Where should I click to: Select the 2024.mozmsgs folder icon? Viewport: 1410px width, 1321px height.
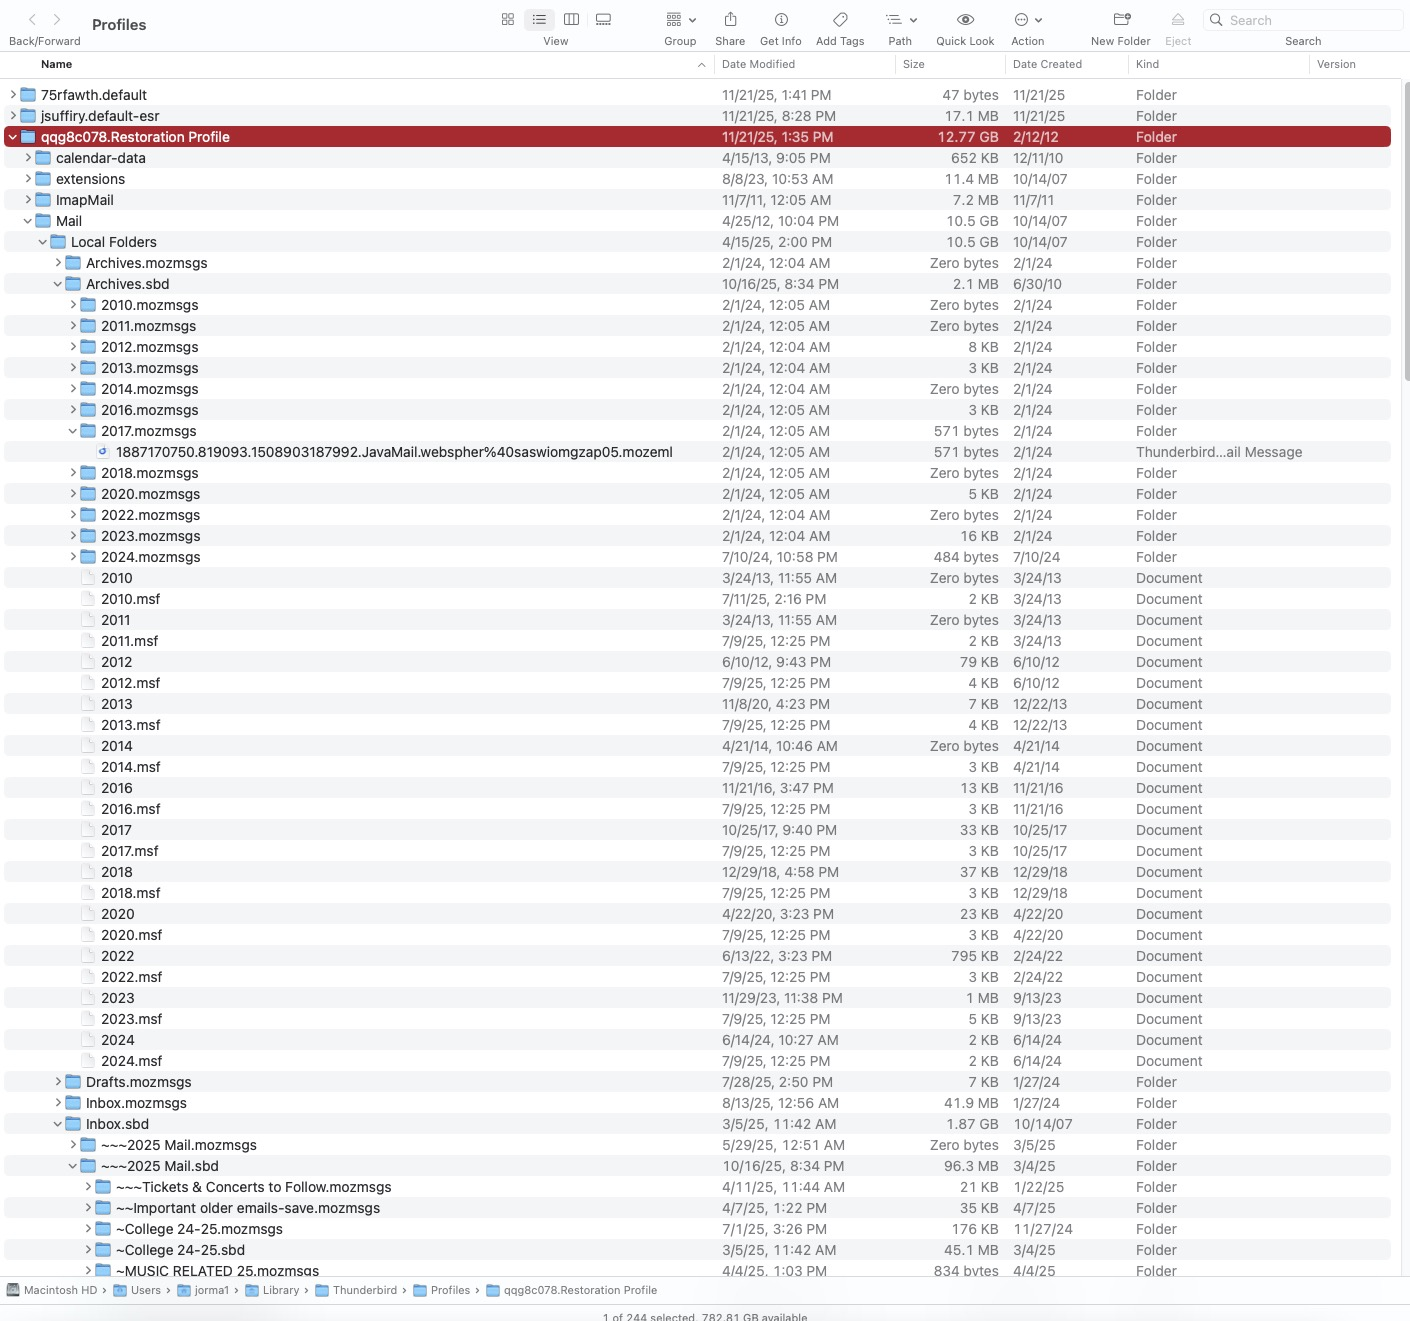tap(88, 557)
